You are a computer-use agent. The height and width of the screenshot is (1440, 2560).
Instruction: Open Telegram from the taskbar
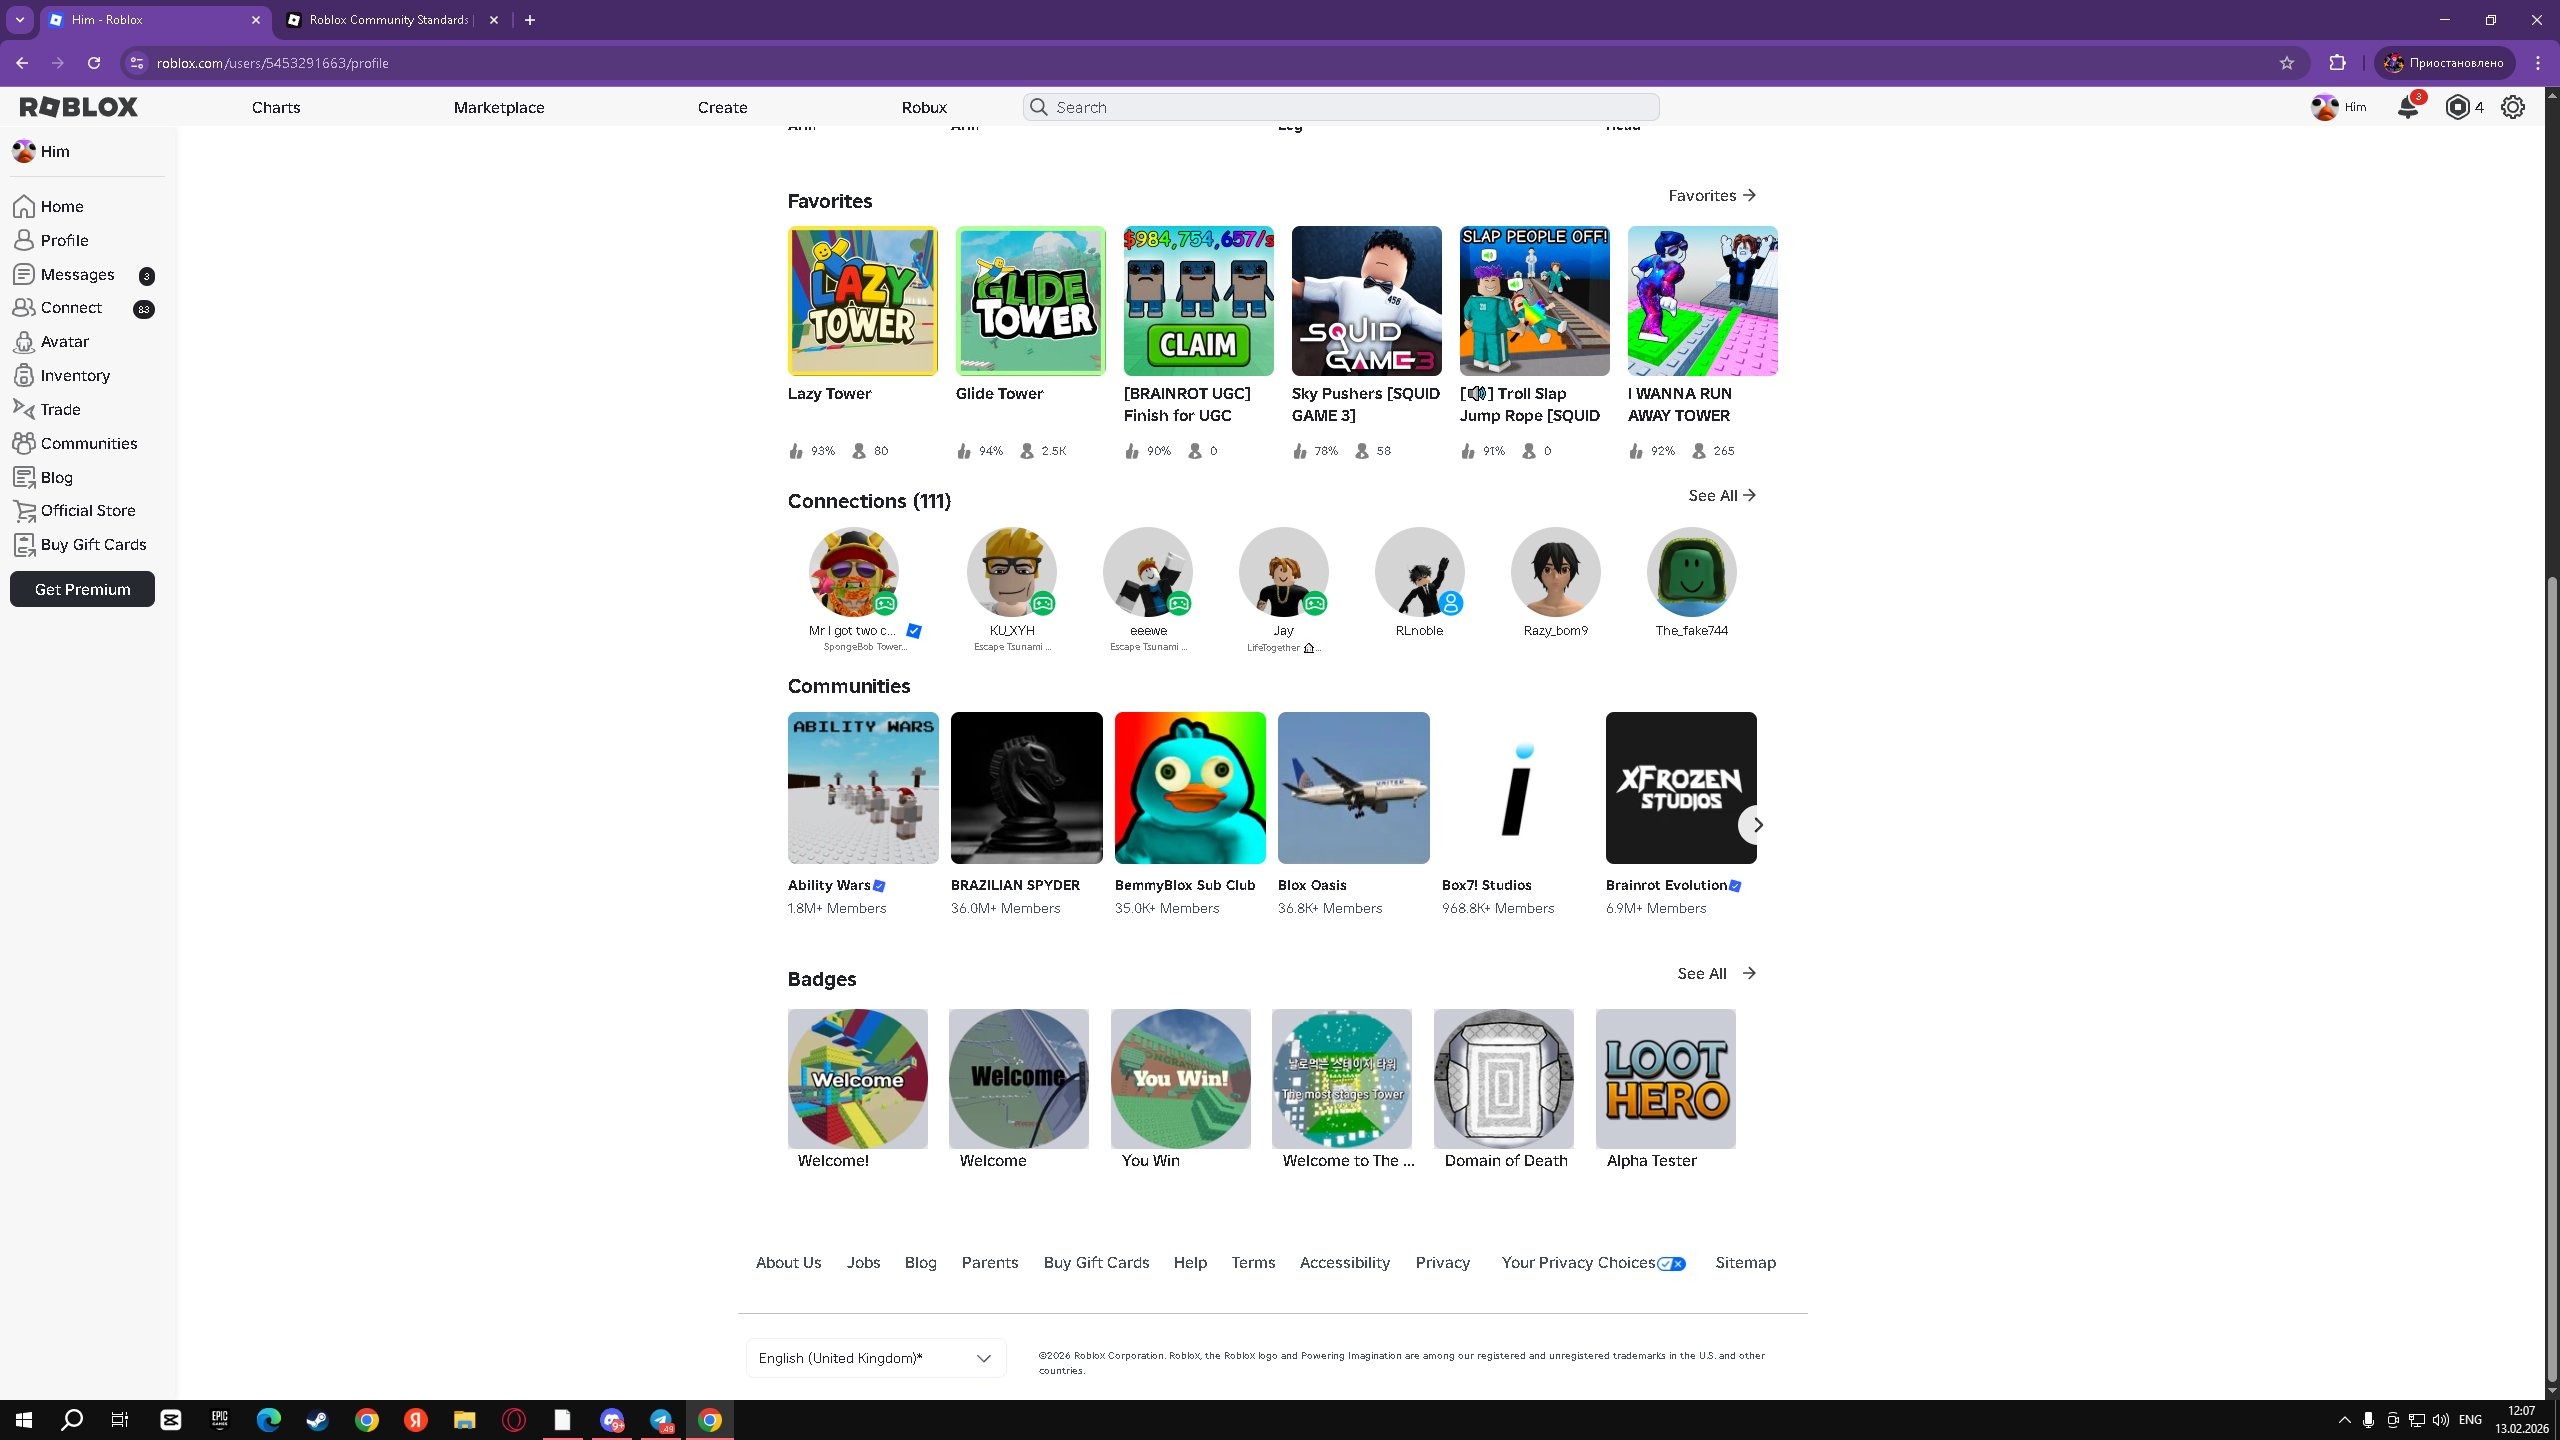click(661, 1420)
